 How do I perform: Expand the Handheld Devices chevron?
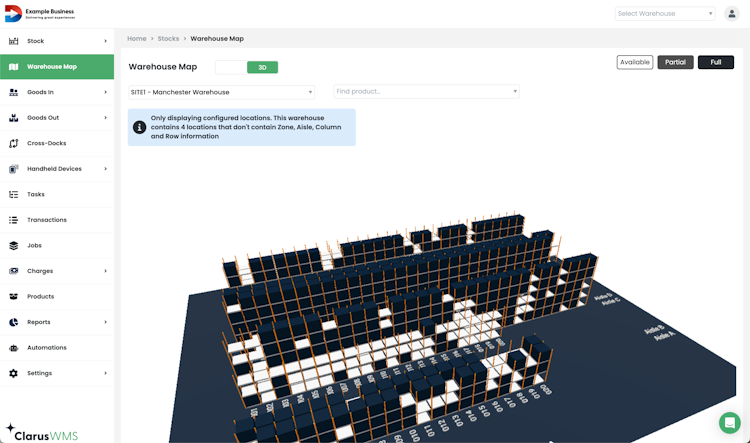[105, 169]
